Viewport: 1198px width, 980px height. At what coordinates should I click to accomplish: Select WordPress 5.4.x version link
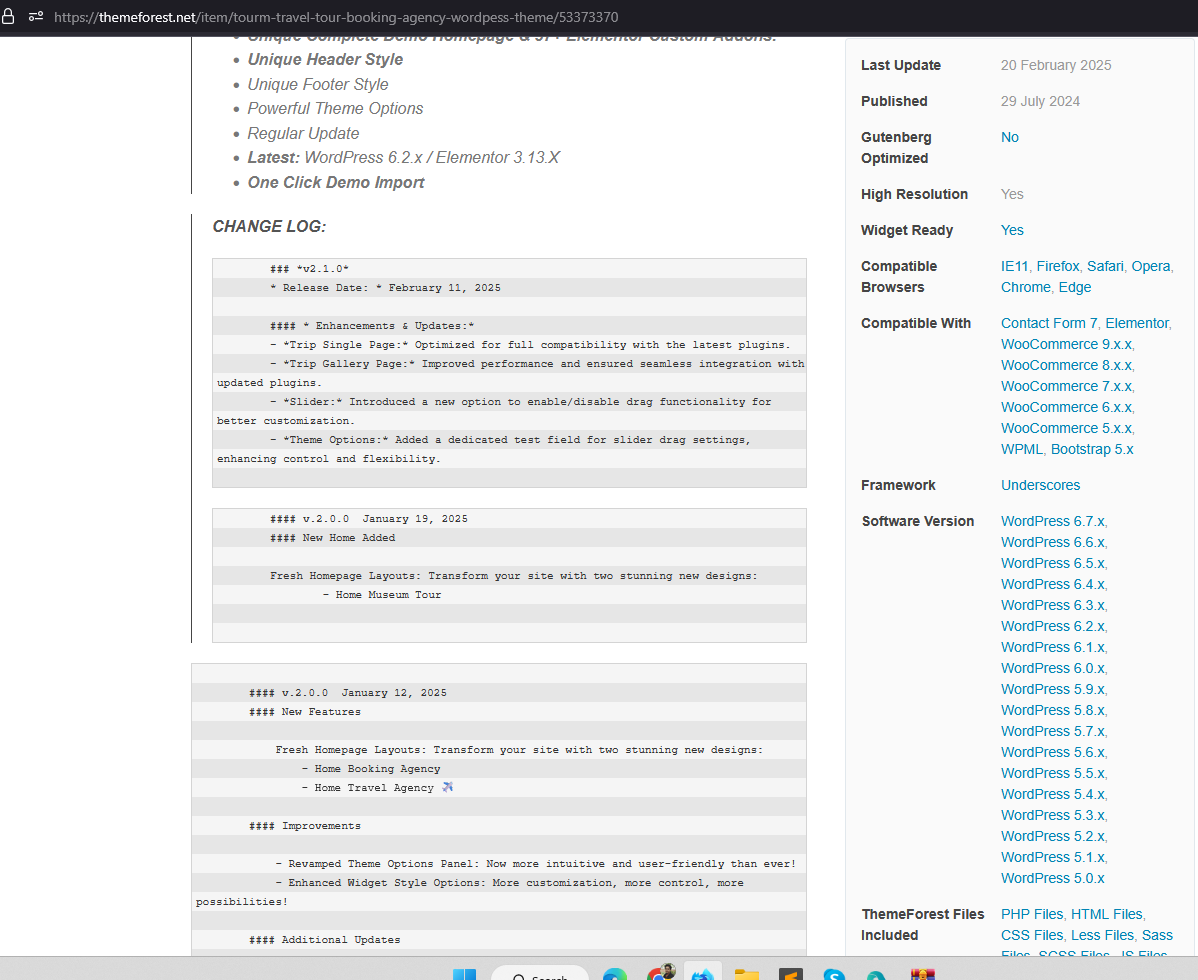point(1052,794)
